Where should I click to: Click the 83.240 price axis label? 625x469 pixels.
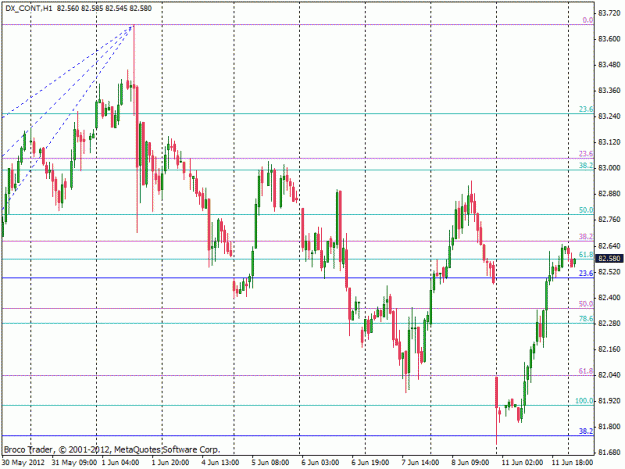tap(609, 116)
